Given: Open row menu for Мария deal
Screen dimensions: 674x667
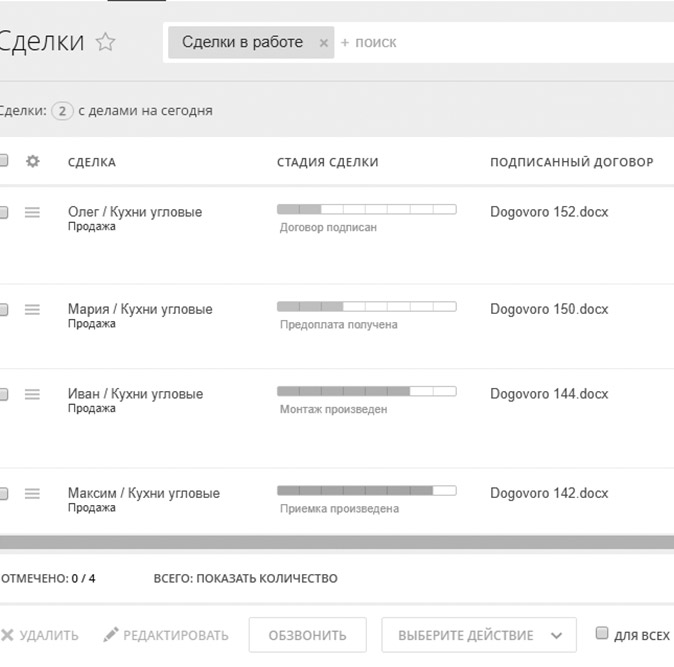Looking at the screenshot, I should point(32,310).
